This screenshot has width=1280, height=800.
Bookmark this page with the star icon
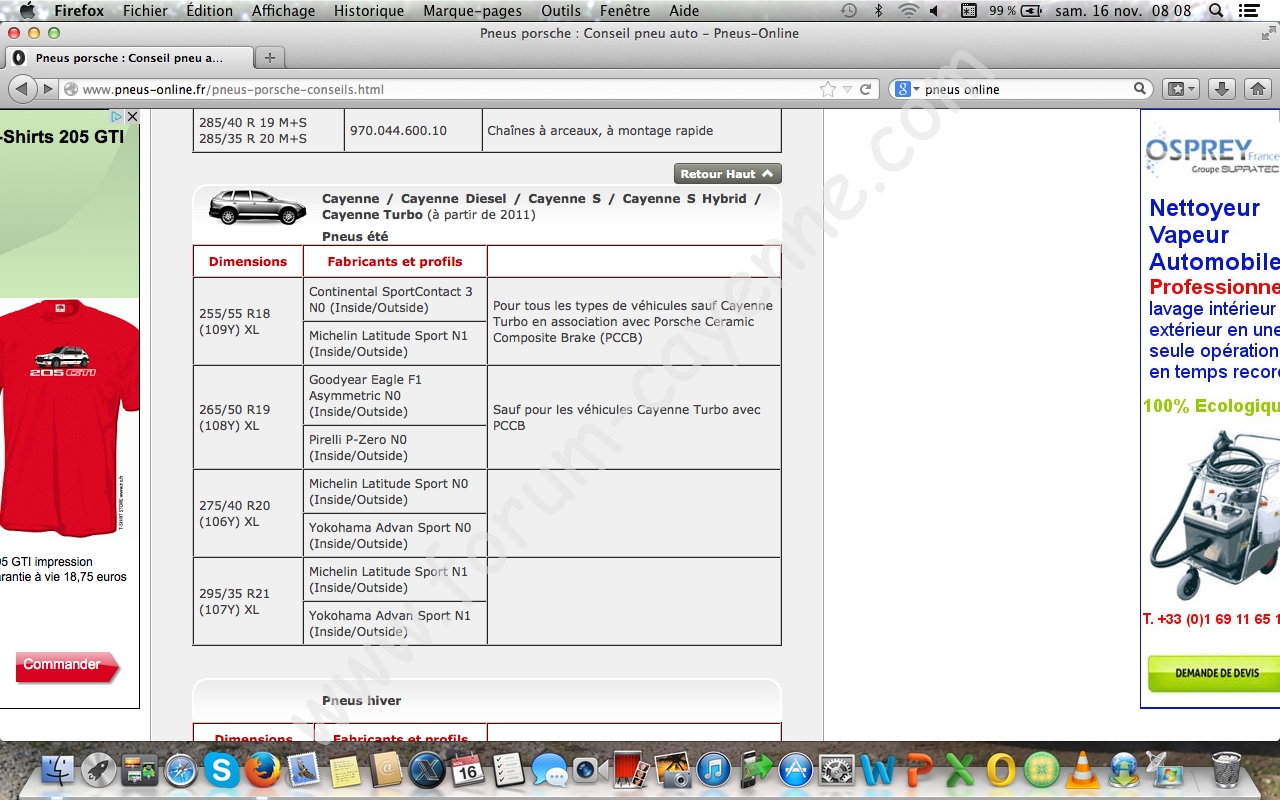[x=828, y=89]
